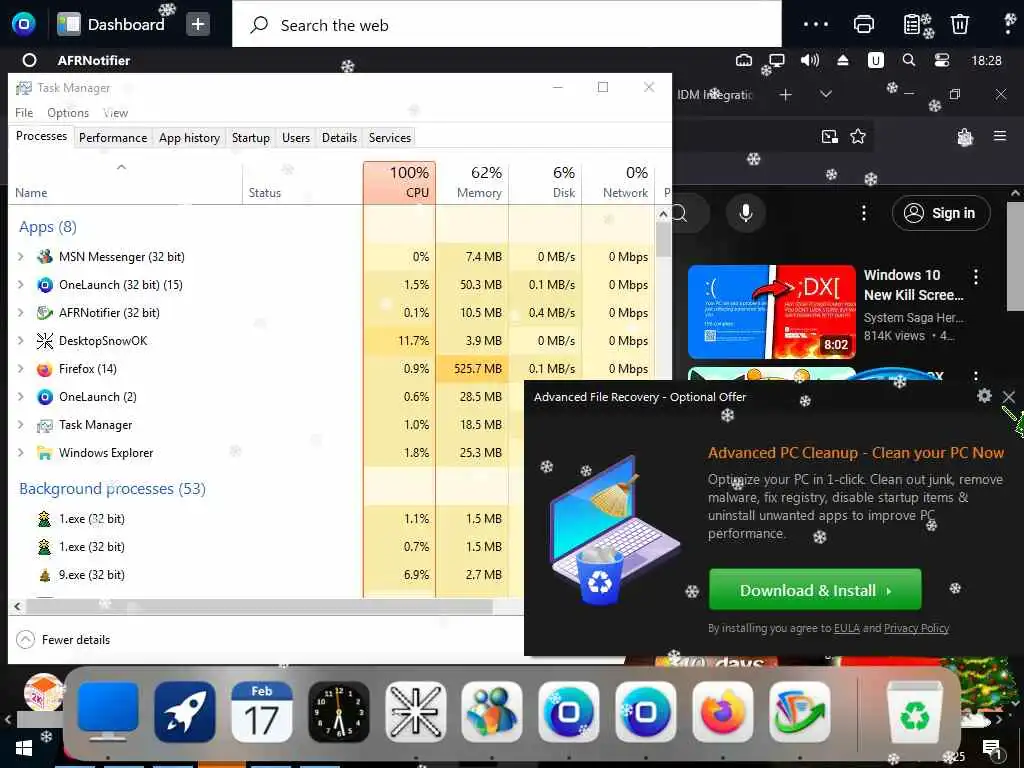This screenshot has height=768, width=1024.
Task: Expand the Windows Explorer process row
Action: pyautogui.click(x=20, y=453)
